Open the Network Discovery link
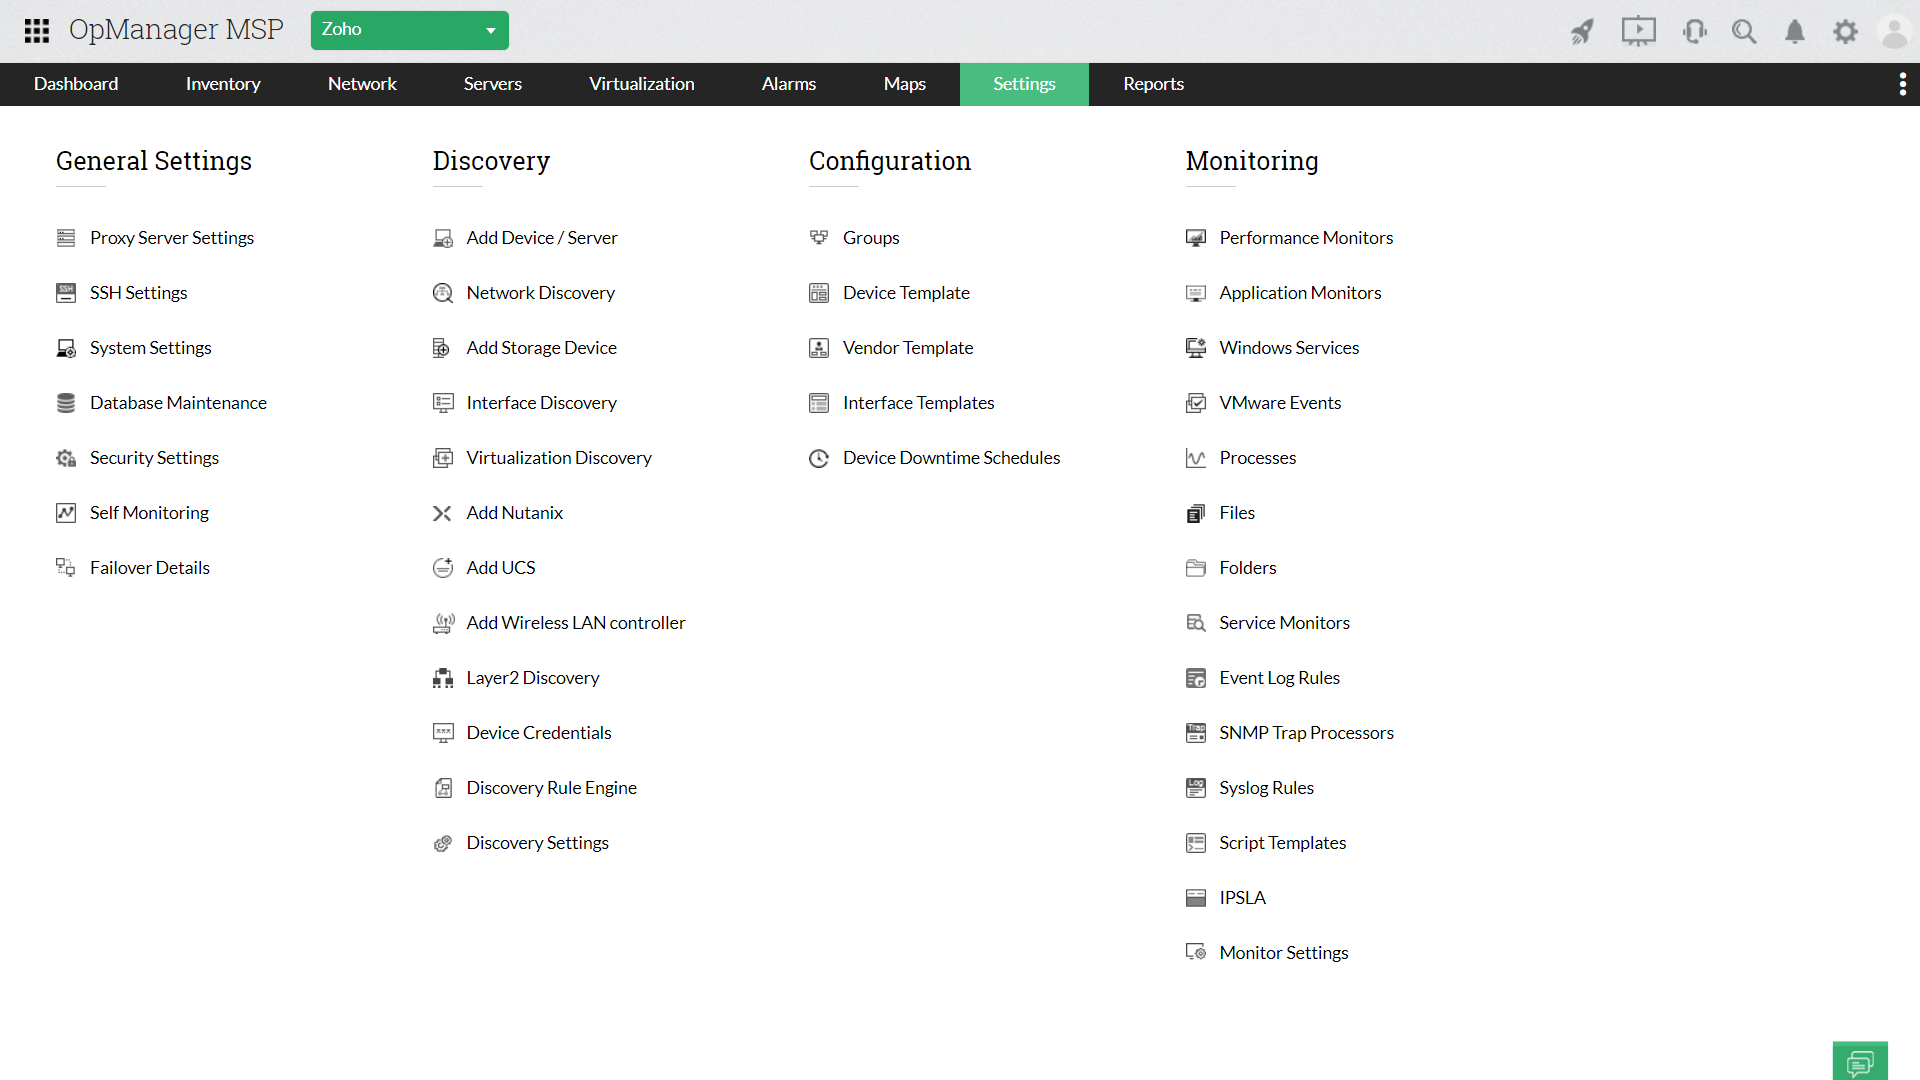The height and width of the screenshot is (1080, 1920). (x=540, y=293)
